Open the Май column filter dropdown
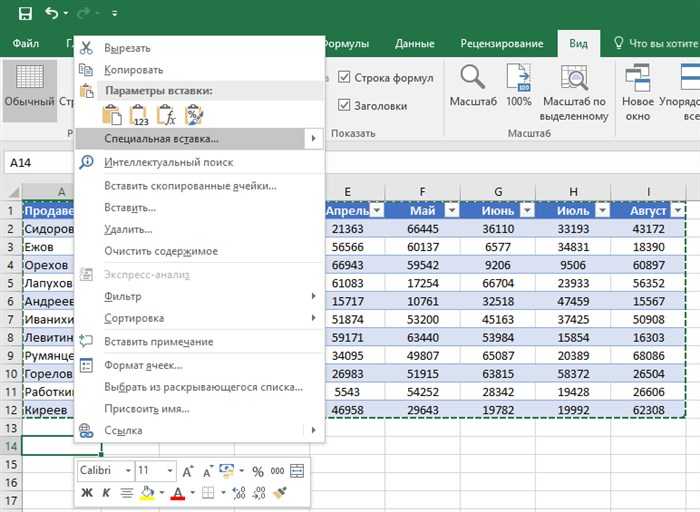Viewport: 700px width, 512px height. (452, 210)
